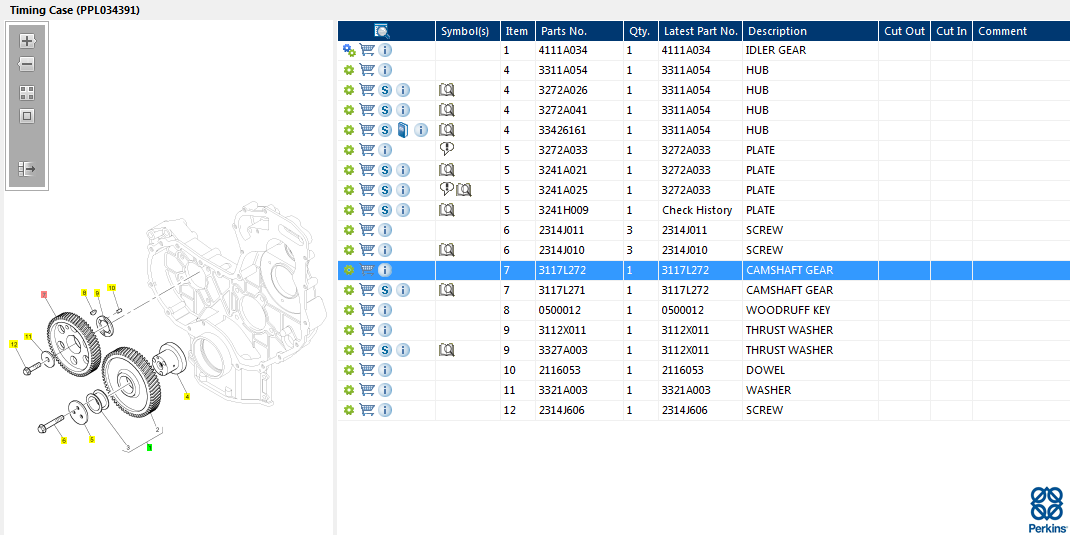The width and height of the screenshot is (1070, 535).
Task: Select callout 4 on the diagram
Action: coord(187,396)
